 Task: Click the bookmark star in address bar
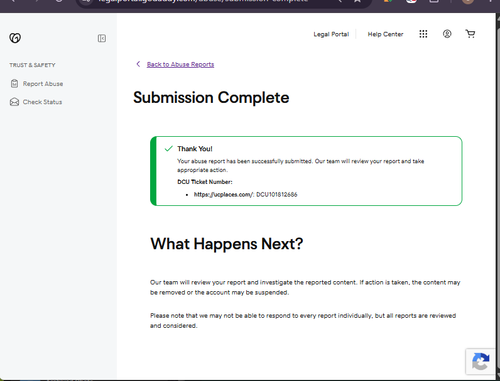[x=357, y=1]
